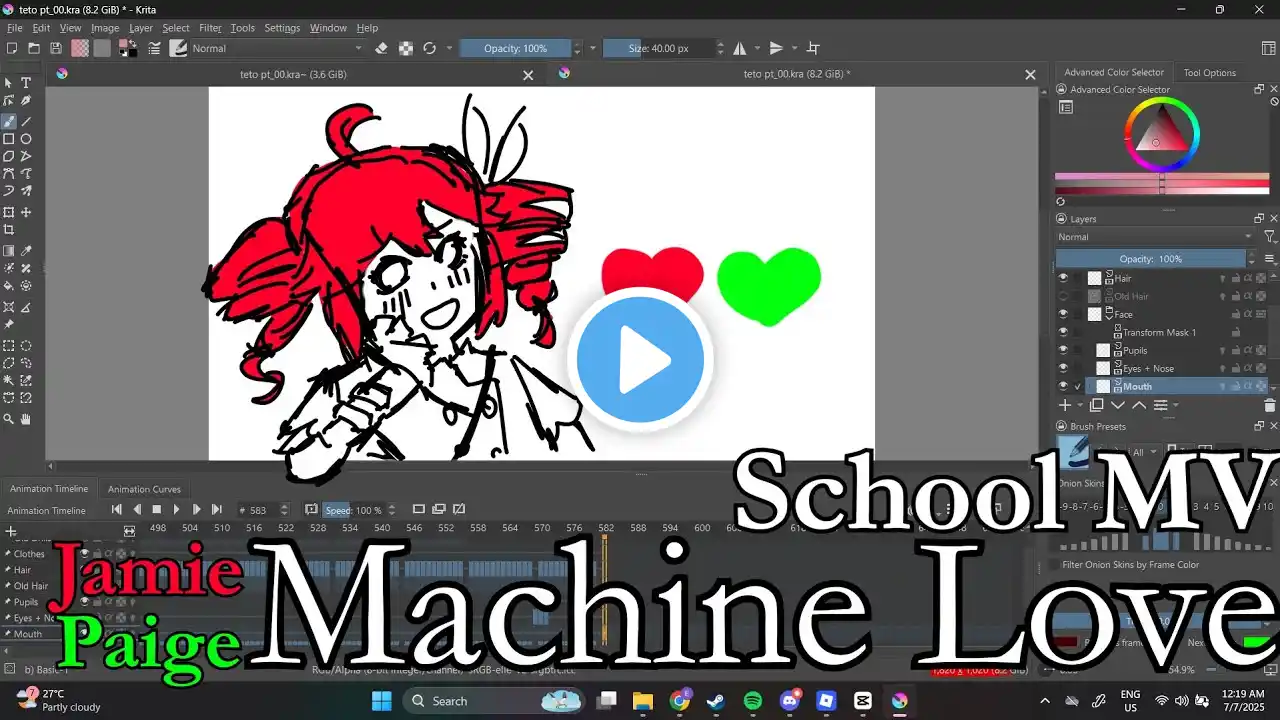Select the Line tool

point(26,121)
